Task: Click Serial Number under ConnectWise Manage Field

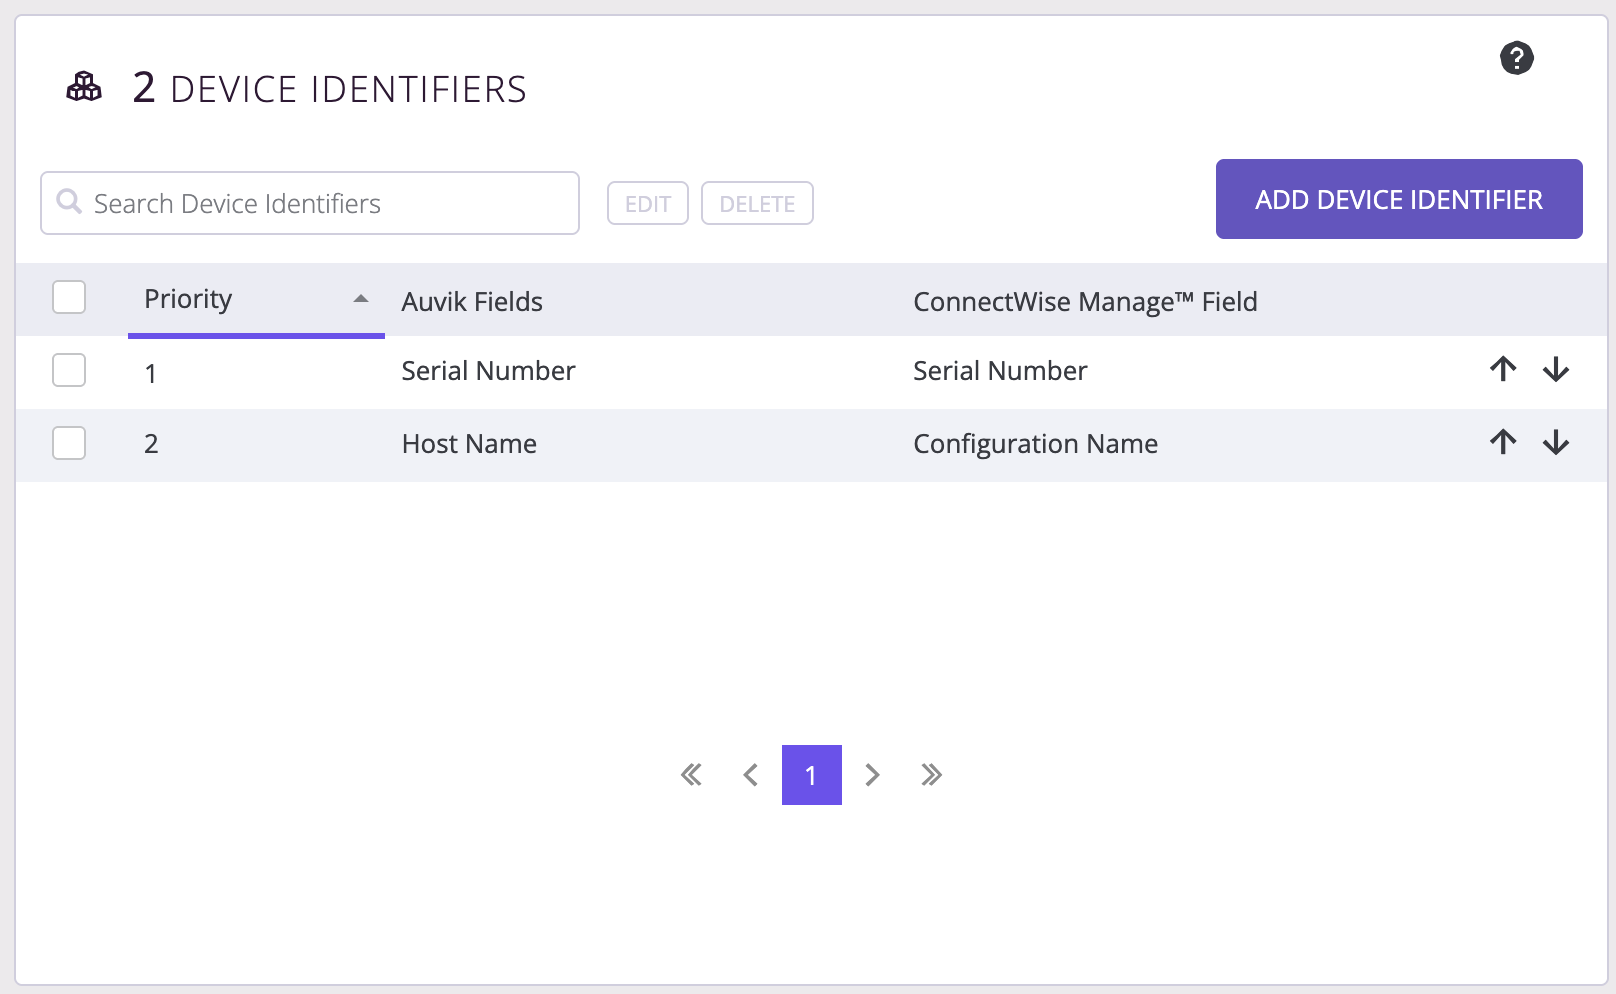Action: coord(1000,370)
